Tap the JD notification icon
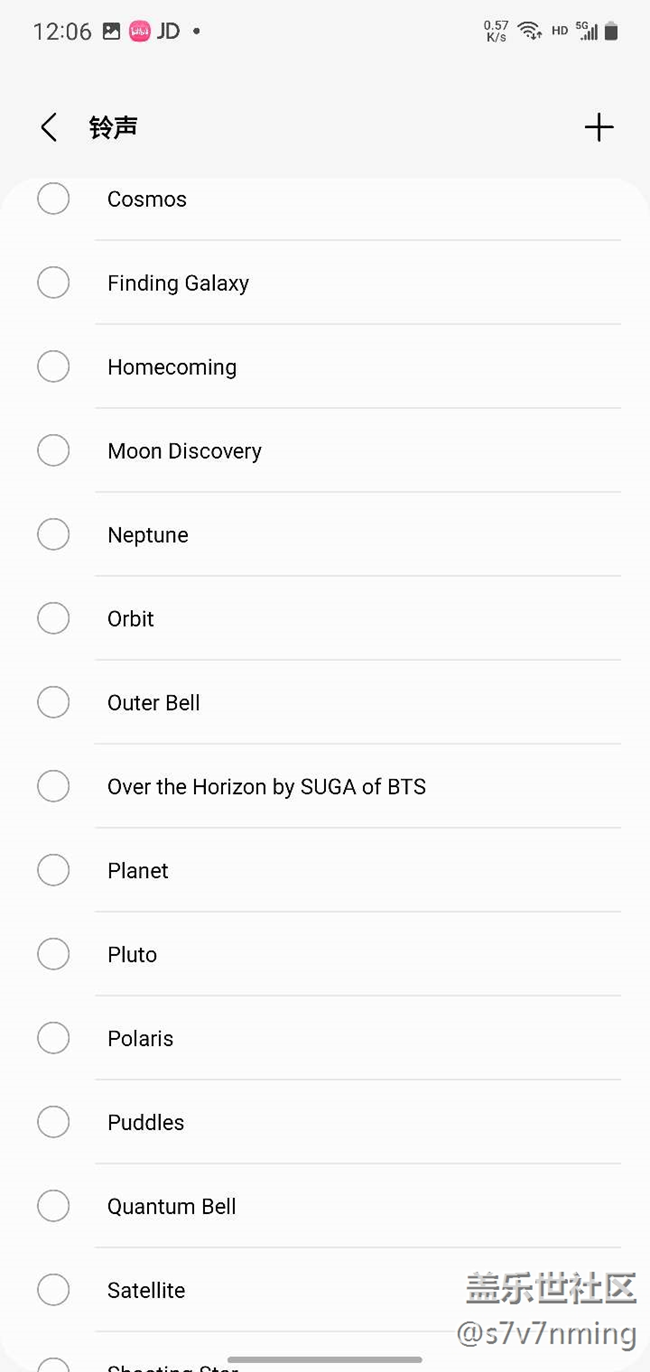 169,31
